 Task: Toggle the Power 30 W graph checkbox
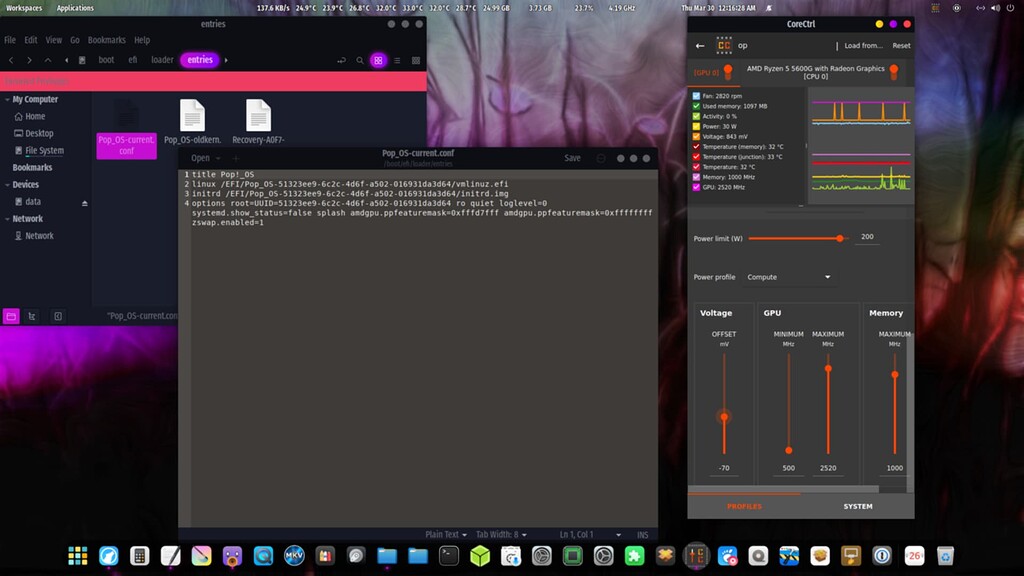[696, 126]
